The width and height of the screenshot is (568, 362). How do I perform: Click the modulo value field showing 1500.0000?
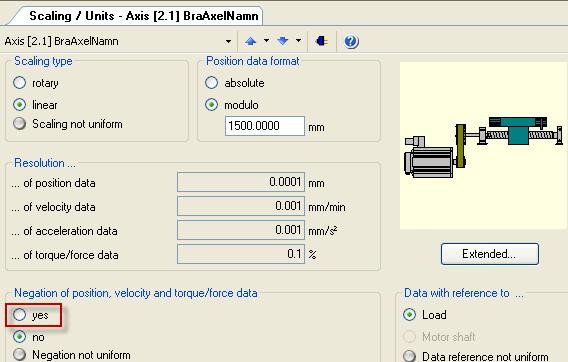265,126
